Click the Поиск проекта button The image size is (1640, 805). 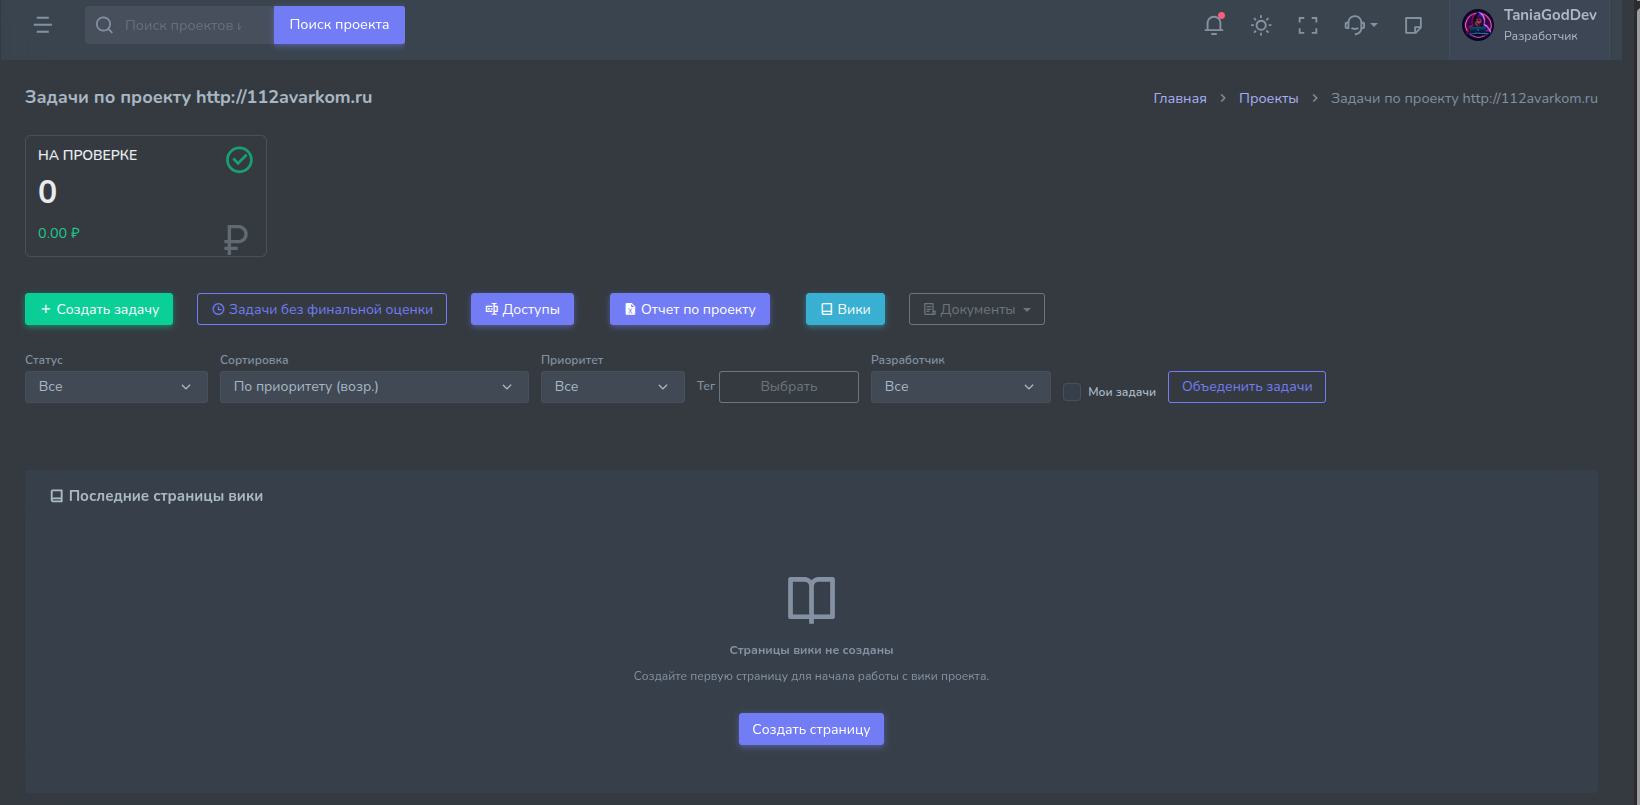(339, 25)
